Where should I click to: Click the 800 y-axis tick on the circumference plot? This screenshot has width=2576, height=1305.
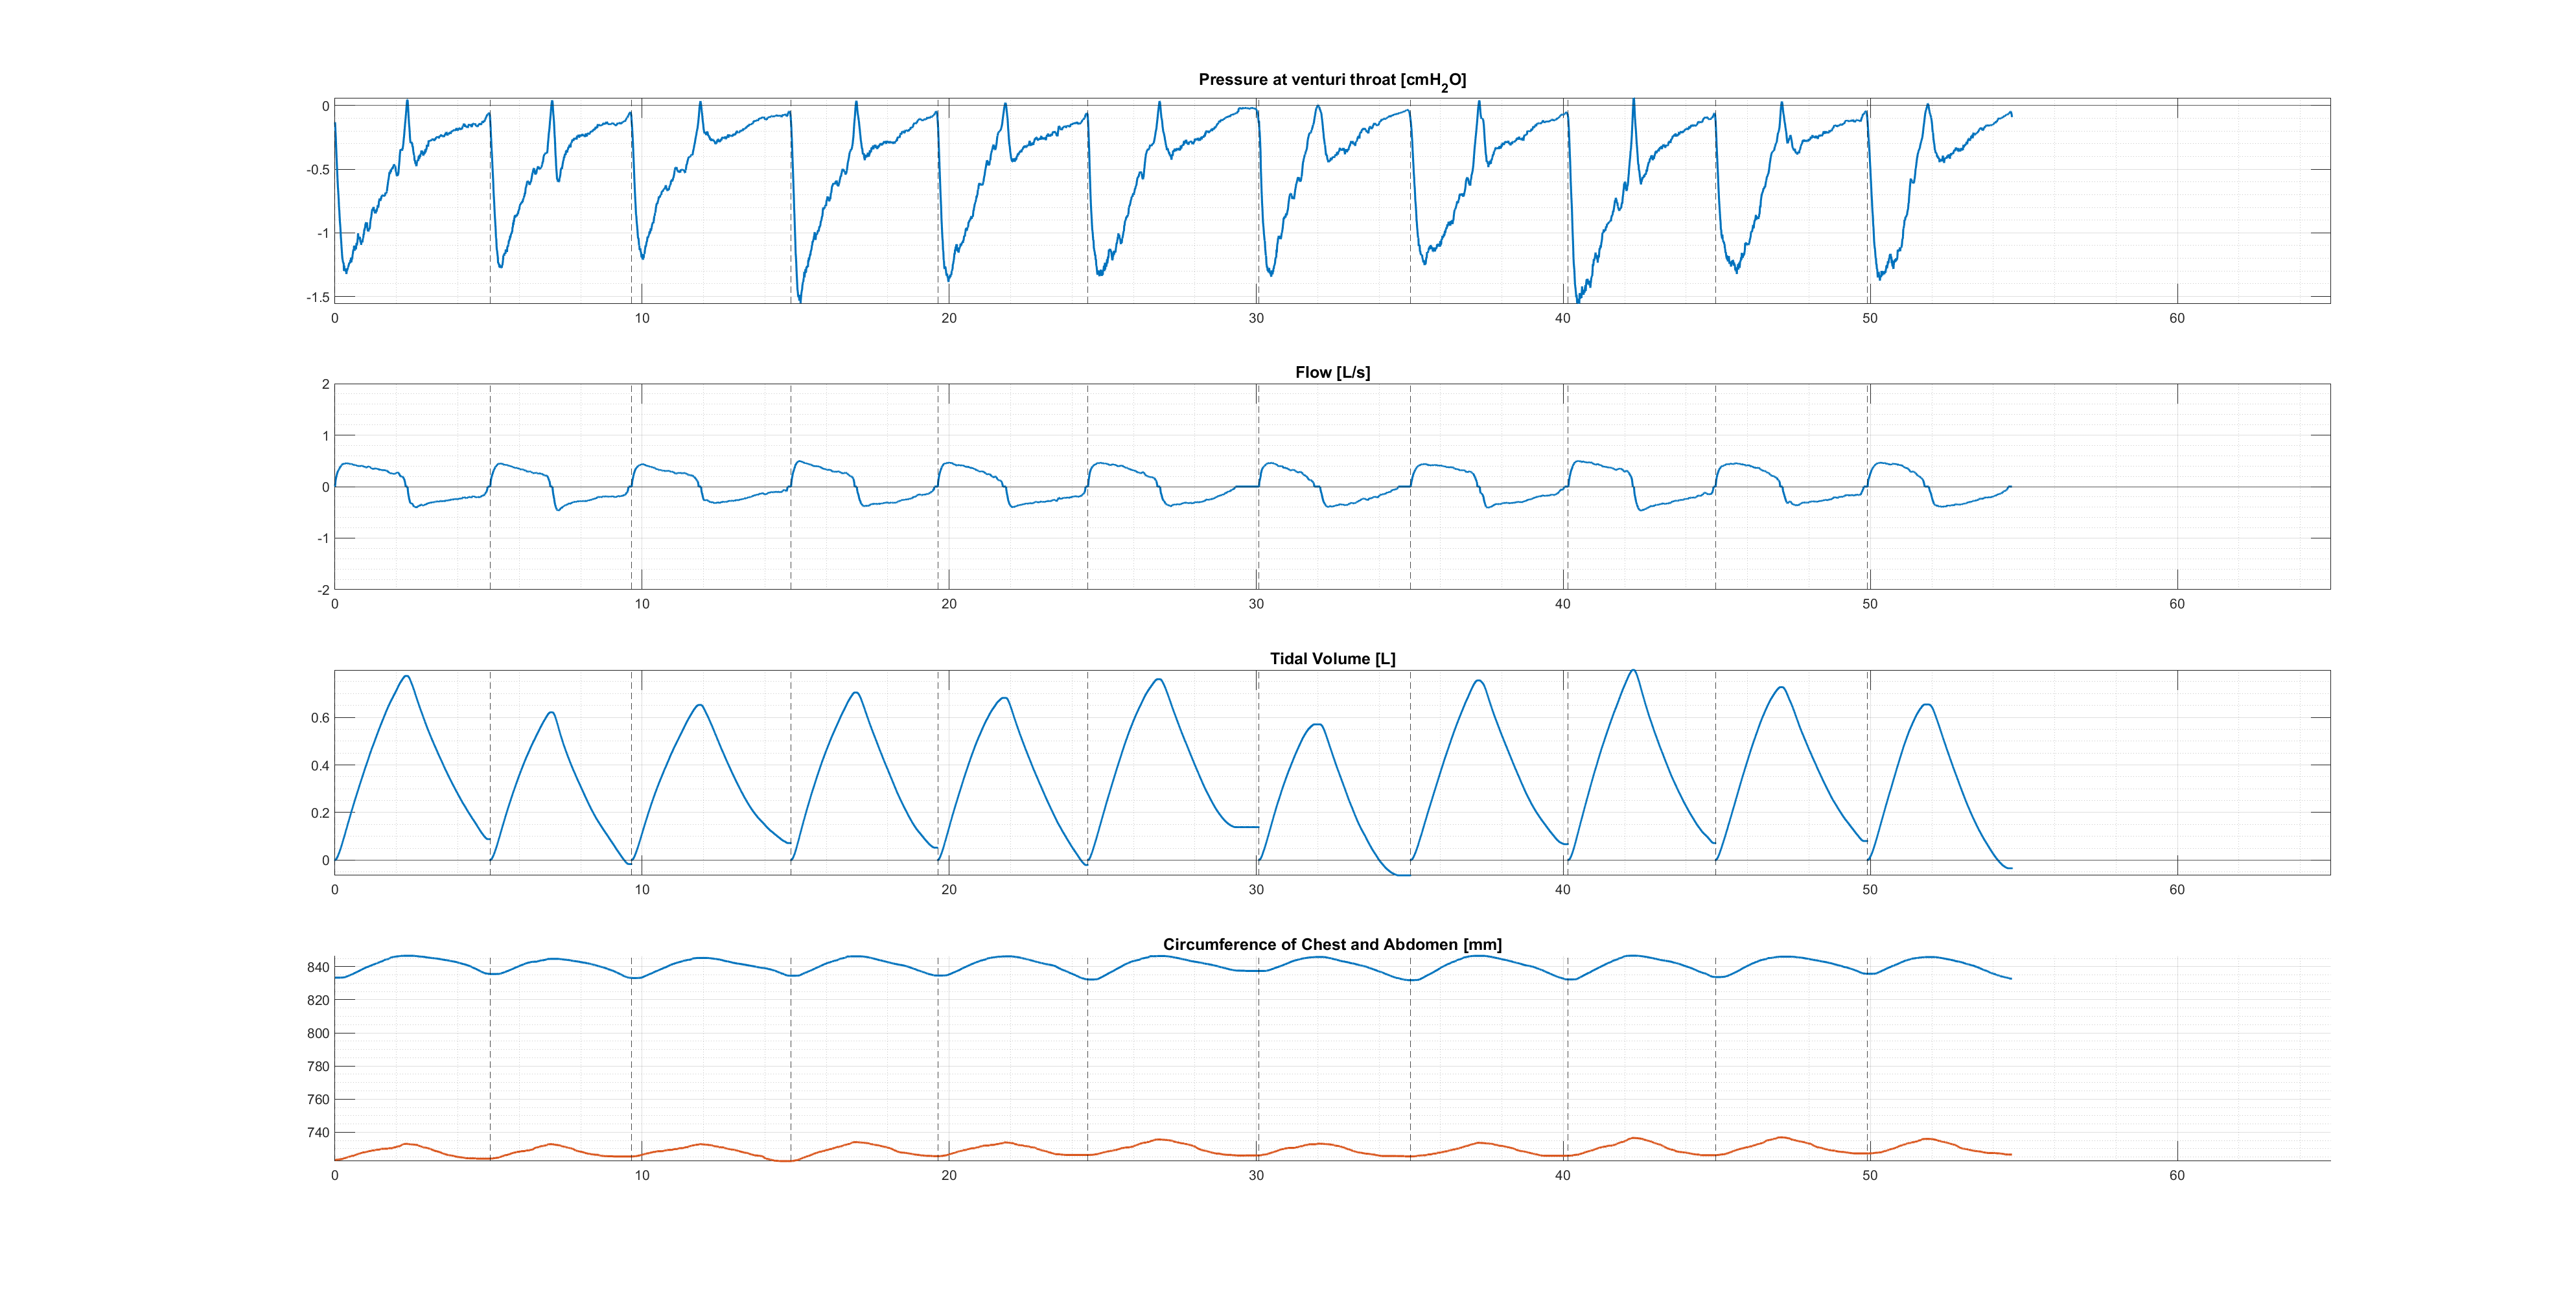pos(317,1033)
